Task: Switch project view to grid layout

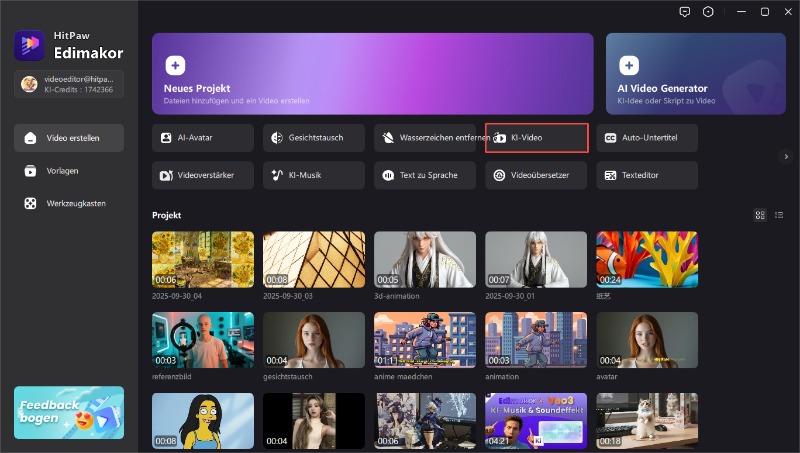Action: [x=760, y=215]
